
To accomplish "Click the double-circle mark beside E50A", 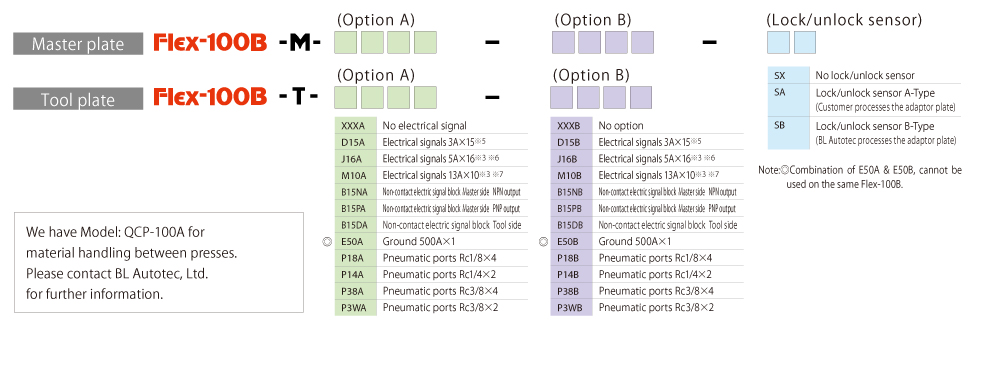I will click(327, 242).
